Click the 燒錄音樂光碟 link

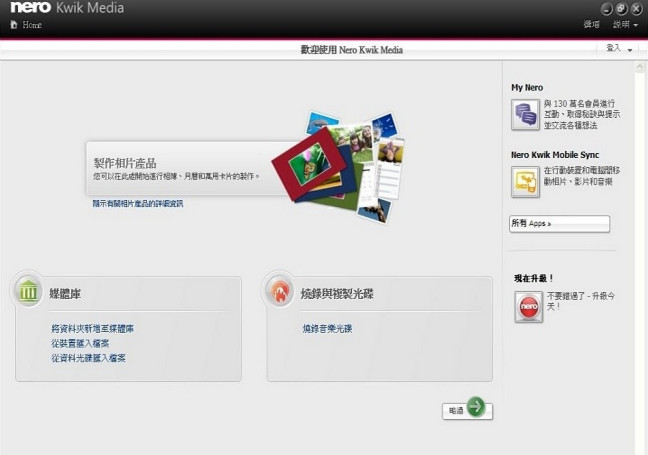[327, 328]
